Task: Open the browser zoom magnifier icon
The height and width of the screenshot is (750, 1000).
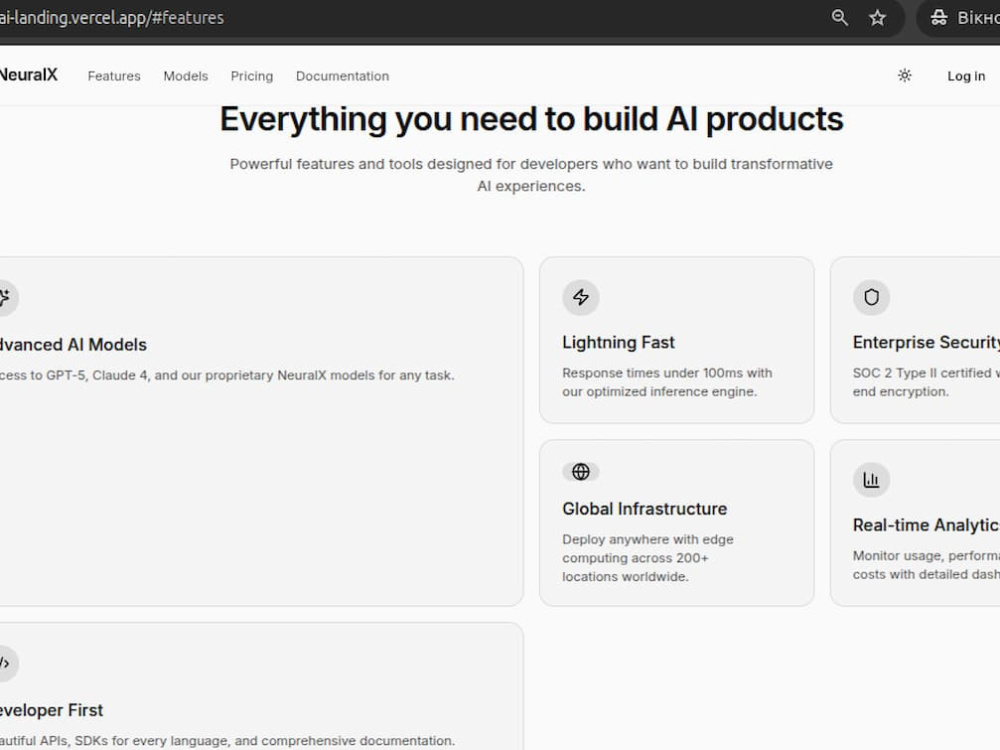Action: pyautogui.click(x=840, y=18)
